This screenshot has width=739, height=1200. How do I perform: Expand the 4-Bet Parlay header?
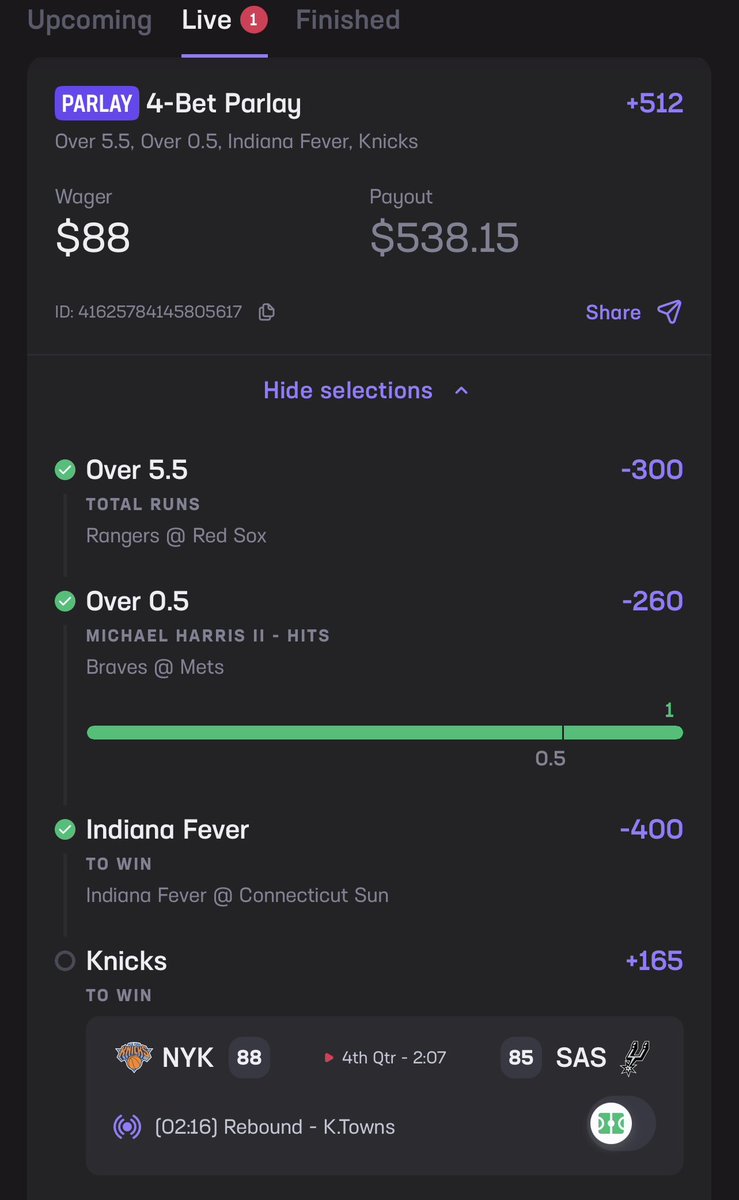tap(223, 103)
